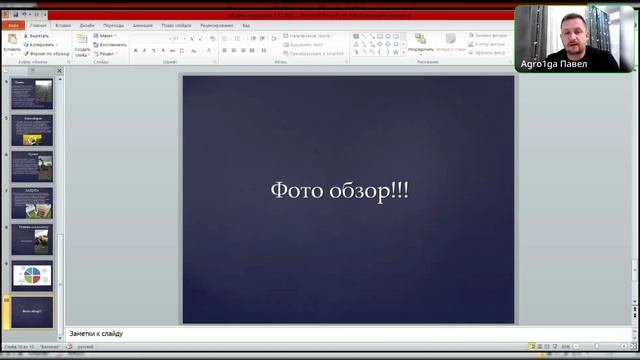
Task: Click the Reset slide (Восстановить) command
Action: click(110, 44)
